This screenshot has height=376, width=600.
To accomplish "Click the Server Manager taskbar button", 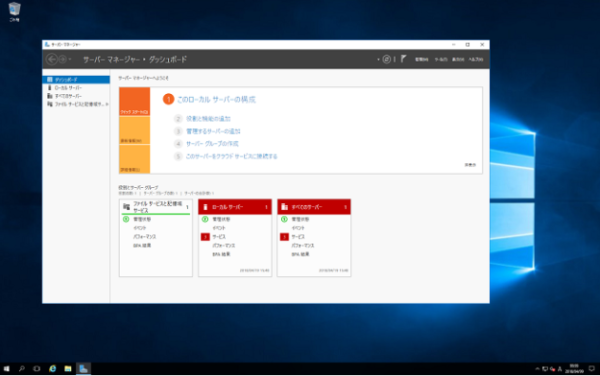I will click(x=83, y=369).
